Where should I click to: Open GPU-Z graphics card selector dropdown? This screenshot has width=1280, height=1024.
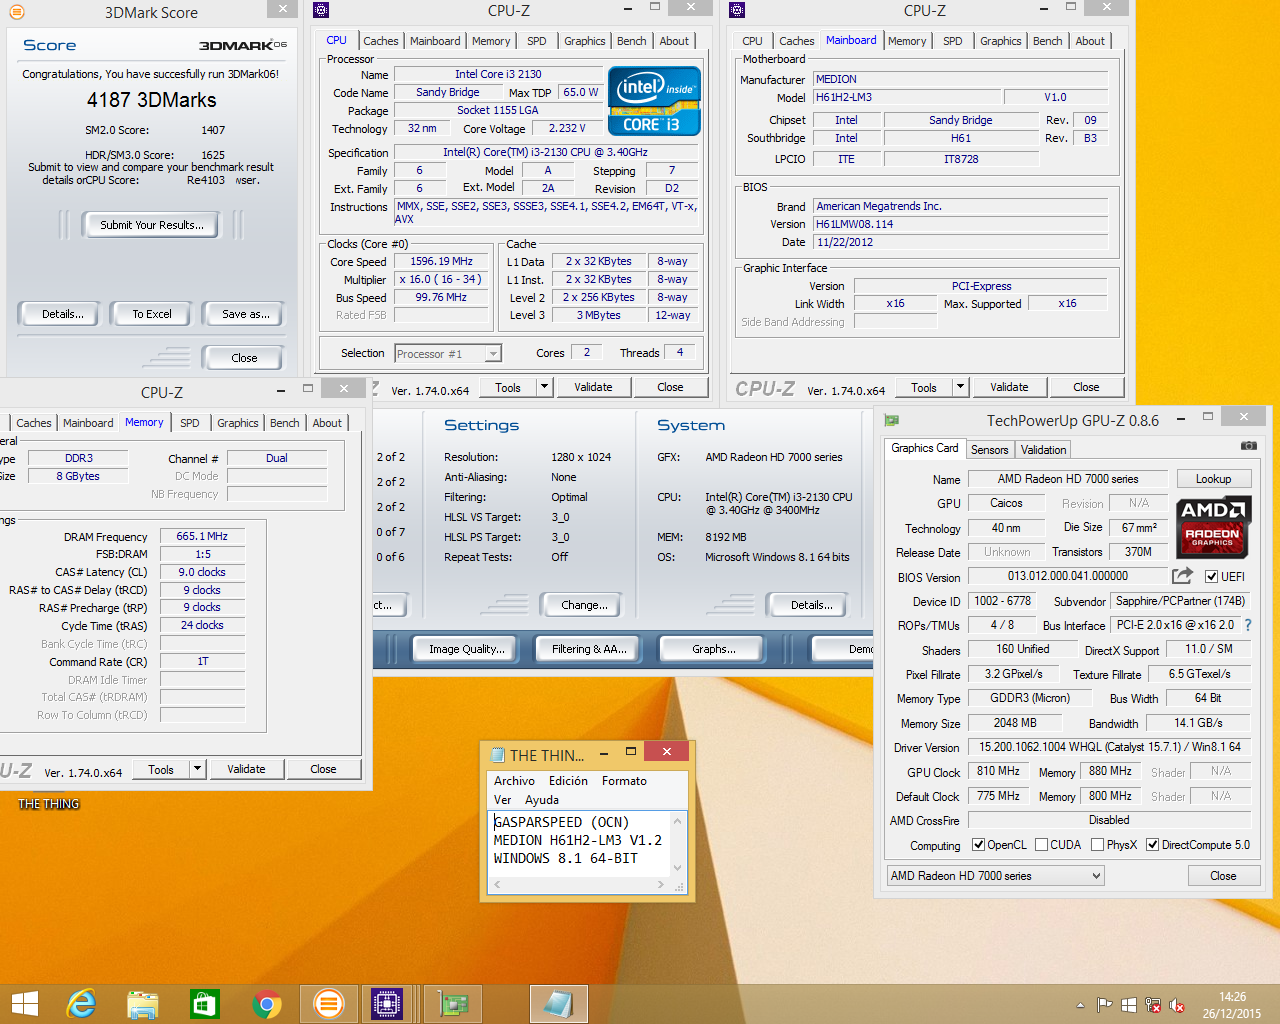coord(995,876)
